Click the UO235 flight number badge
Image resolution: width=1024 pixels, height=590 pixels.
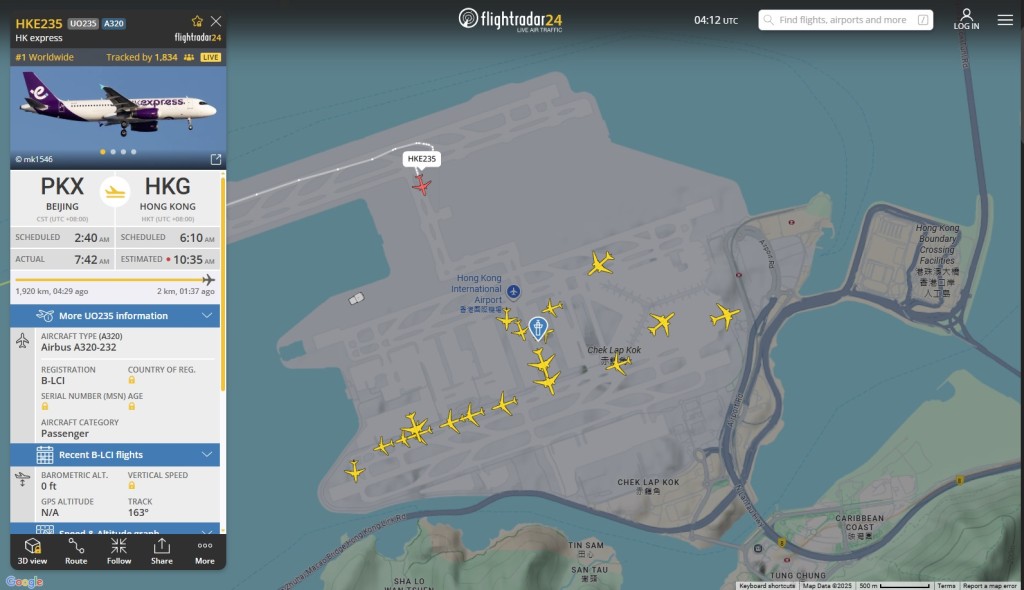[83, 24]
